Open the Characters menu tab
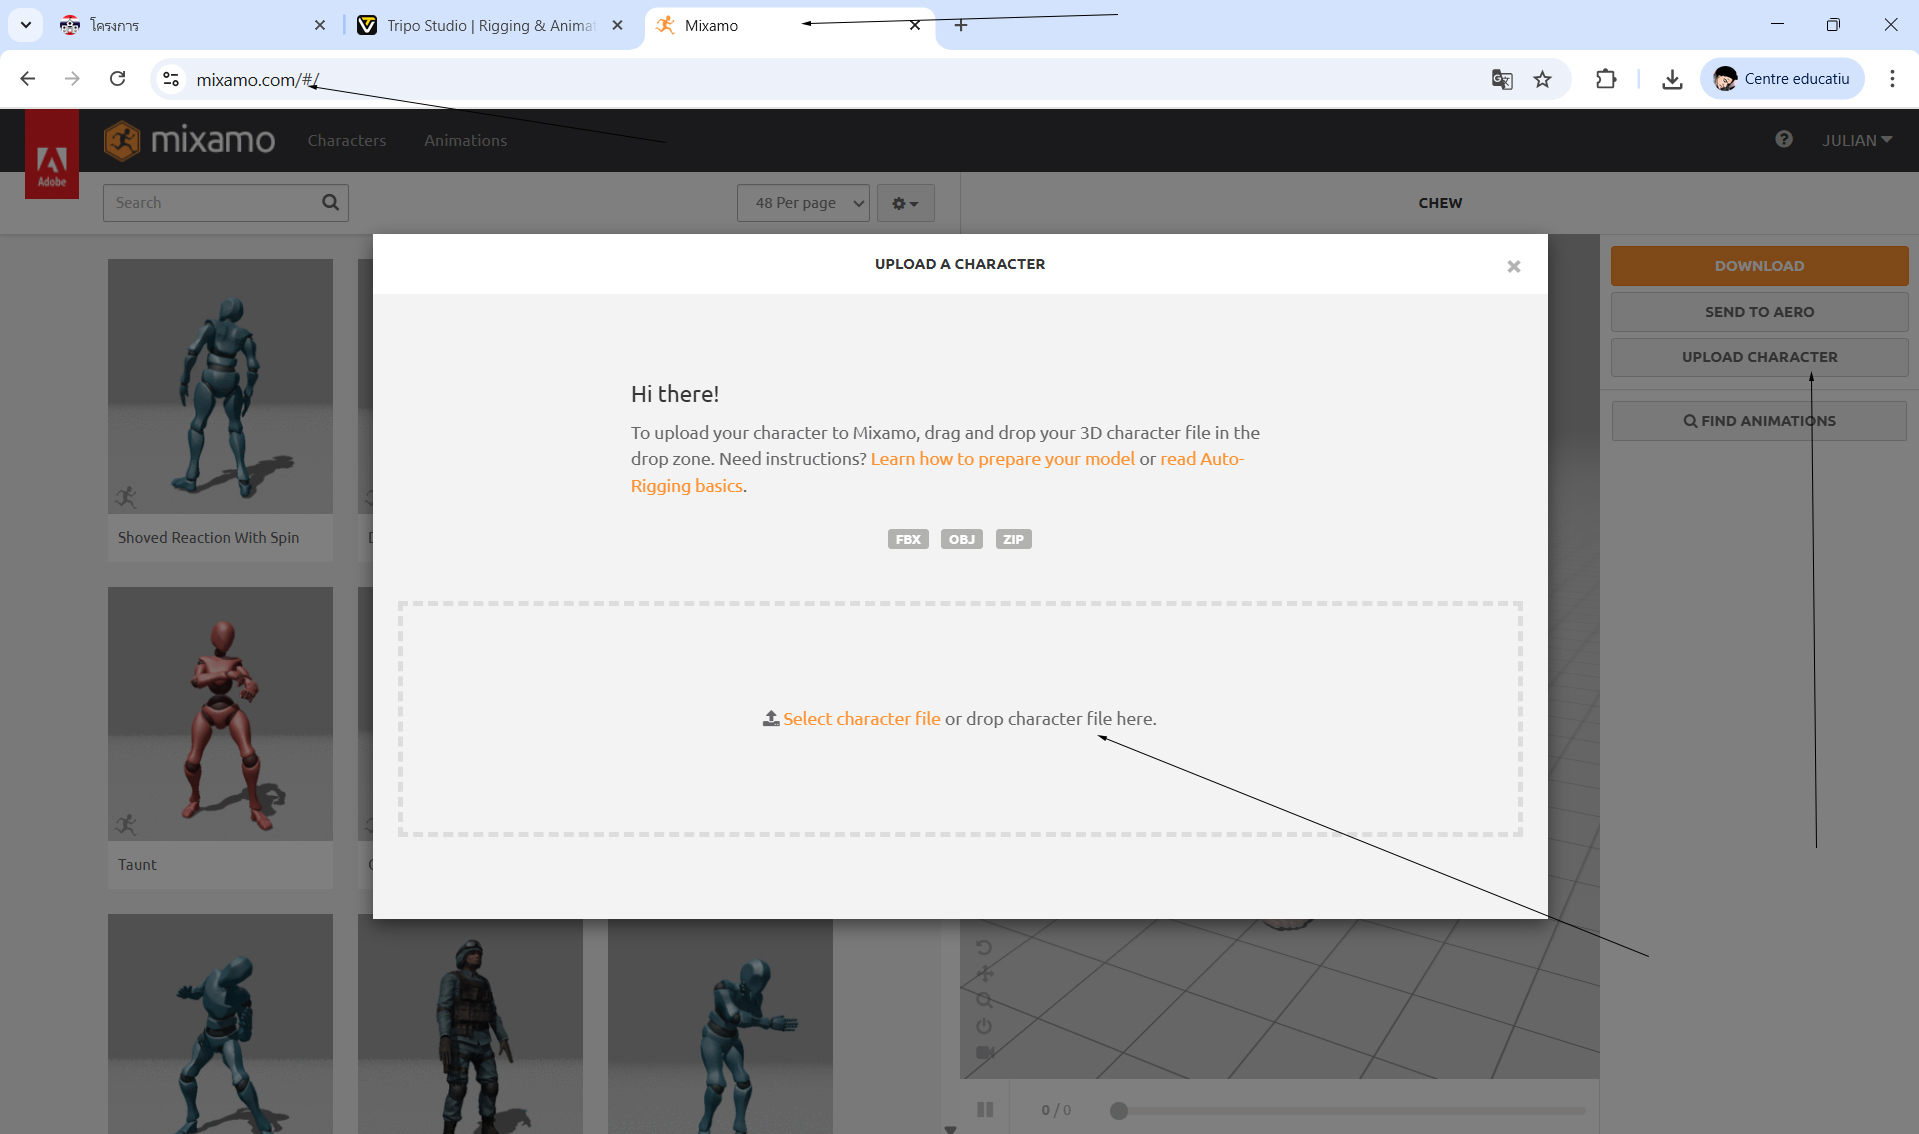This screenshot has width=1919, height=1134. (x=346, y=141)
